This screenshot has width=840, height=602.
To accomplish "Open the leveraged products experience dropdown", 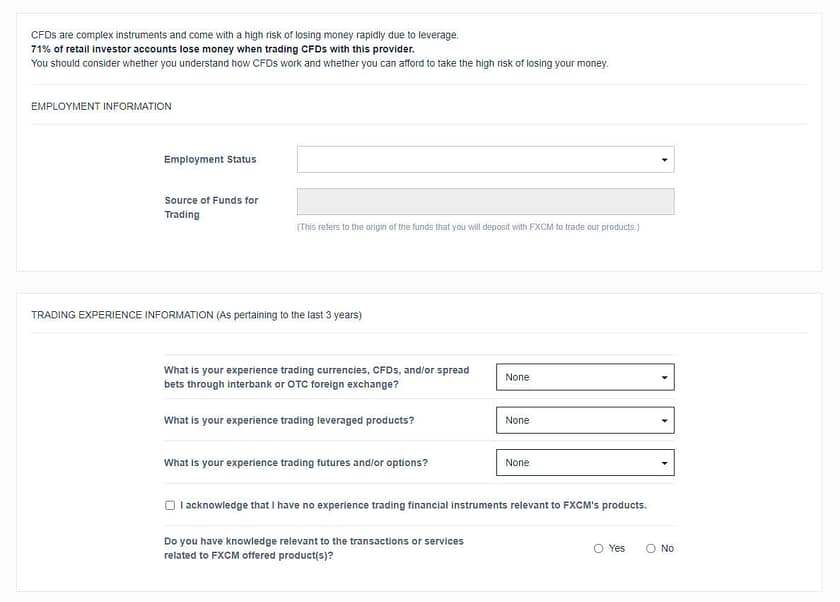I will [585, 420].
